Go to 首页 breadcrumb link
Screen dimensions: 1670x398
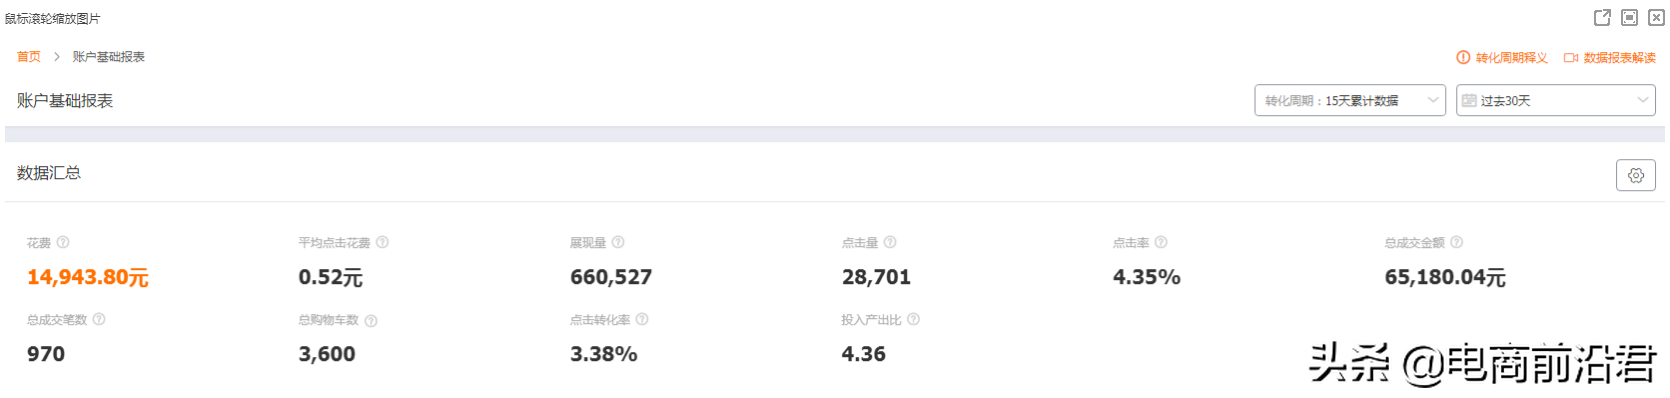coord(29,57)
